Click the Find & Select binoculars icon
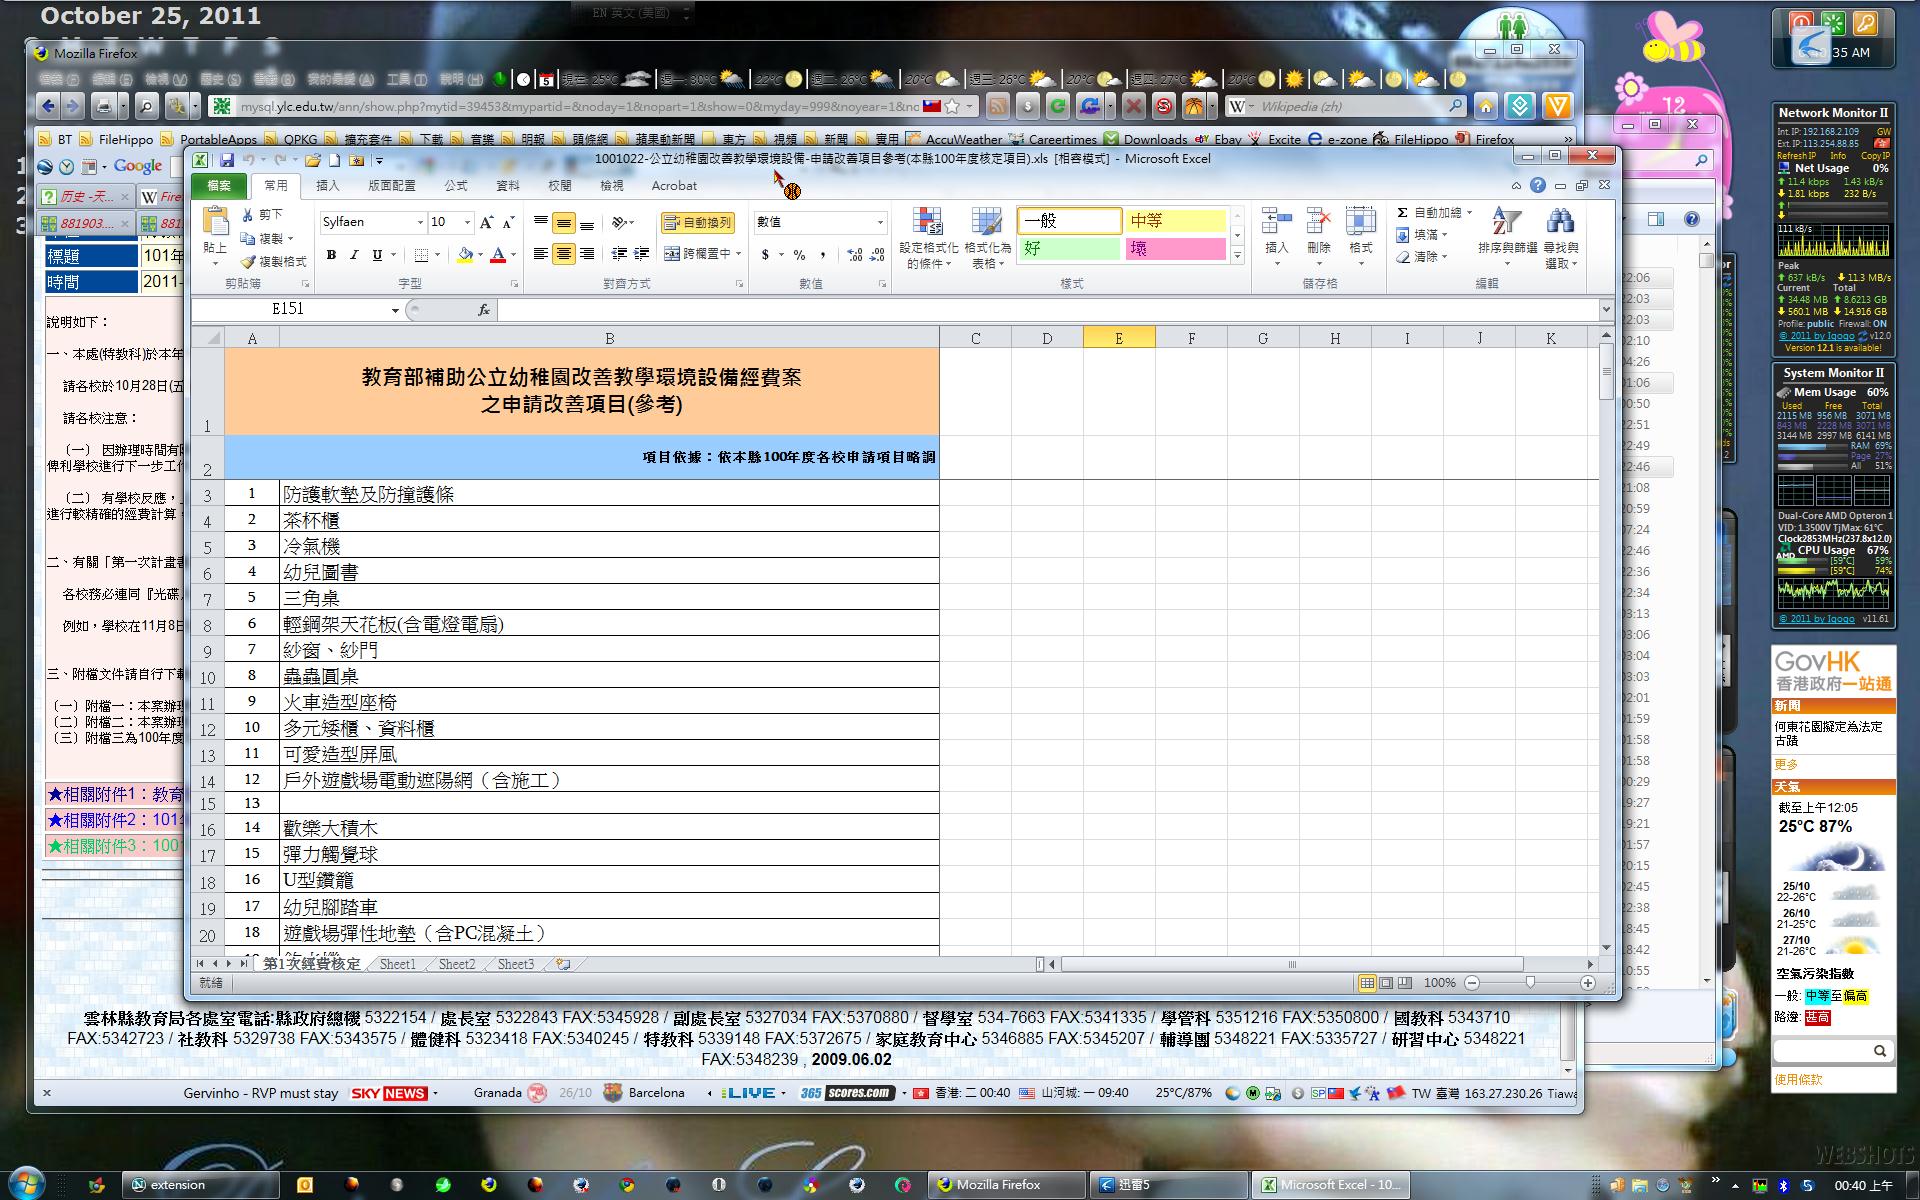1920x1200 pixels. tap(1560, 222)
